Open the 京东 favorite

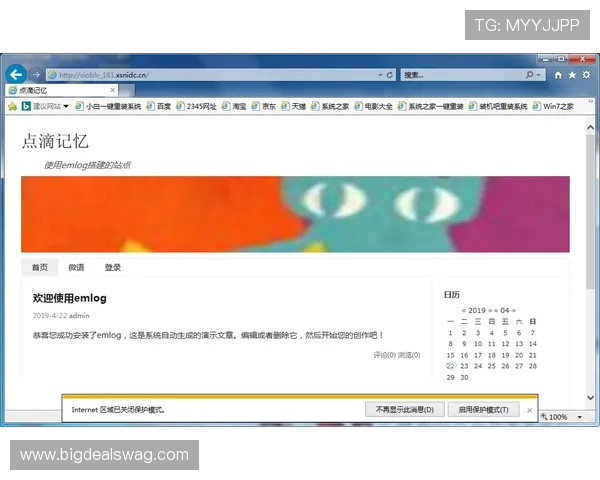[x=264, y=106]
